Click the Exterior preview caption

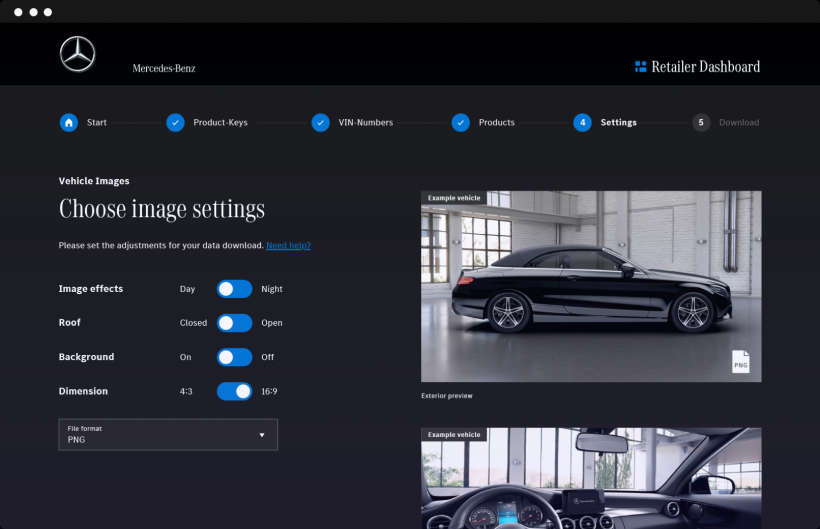click(x=447, y=396)
